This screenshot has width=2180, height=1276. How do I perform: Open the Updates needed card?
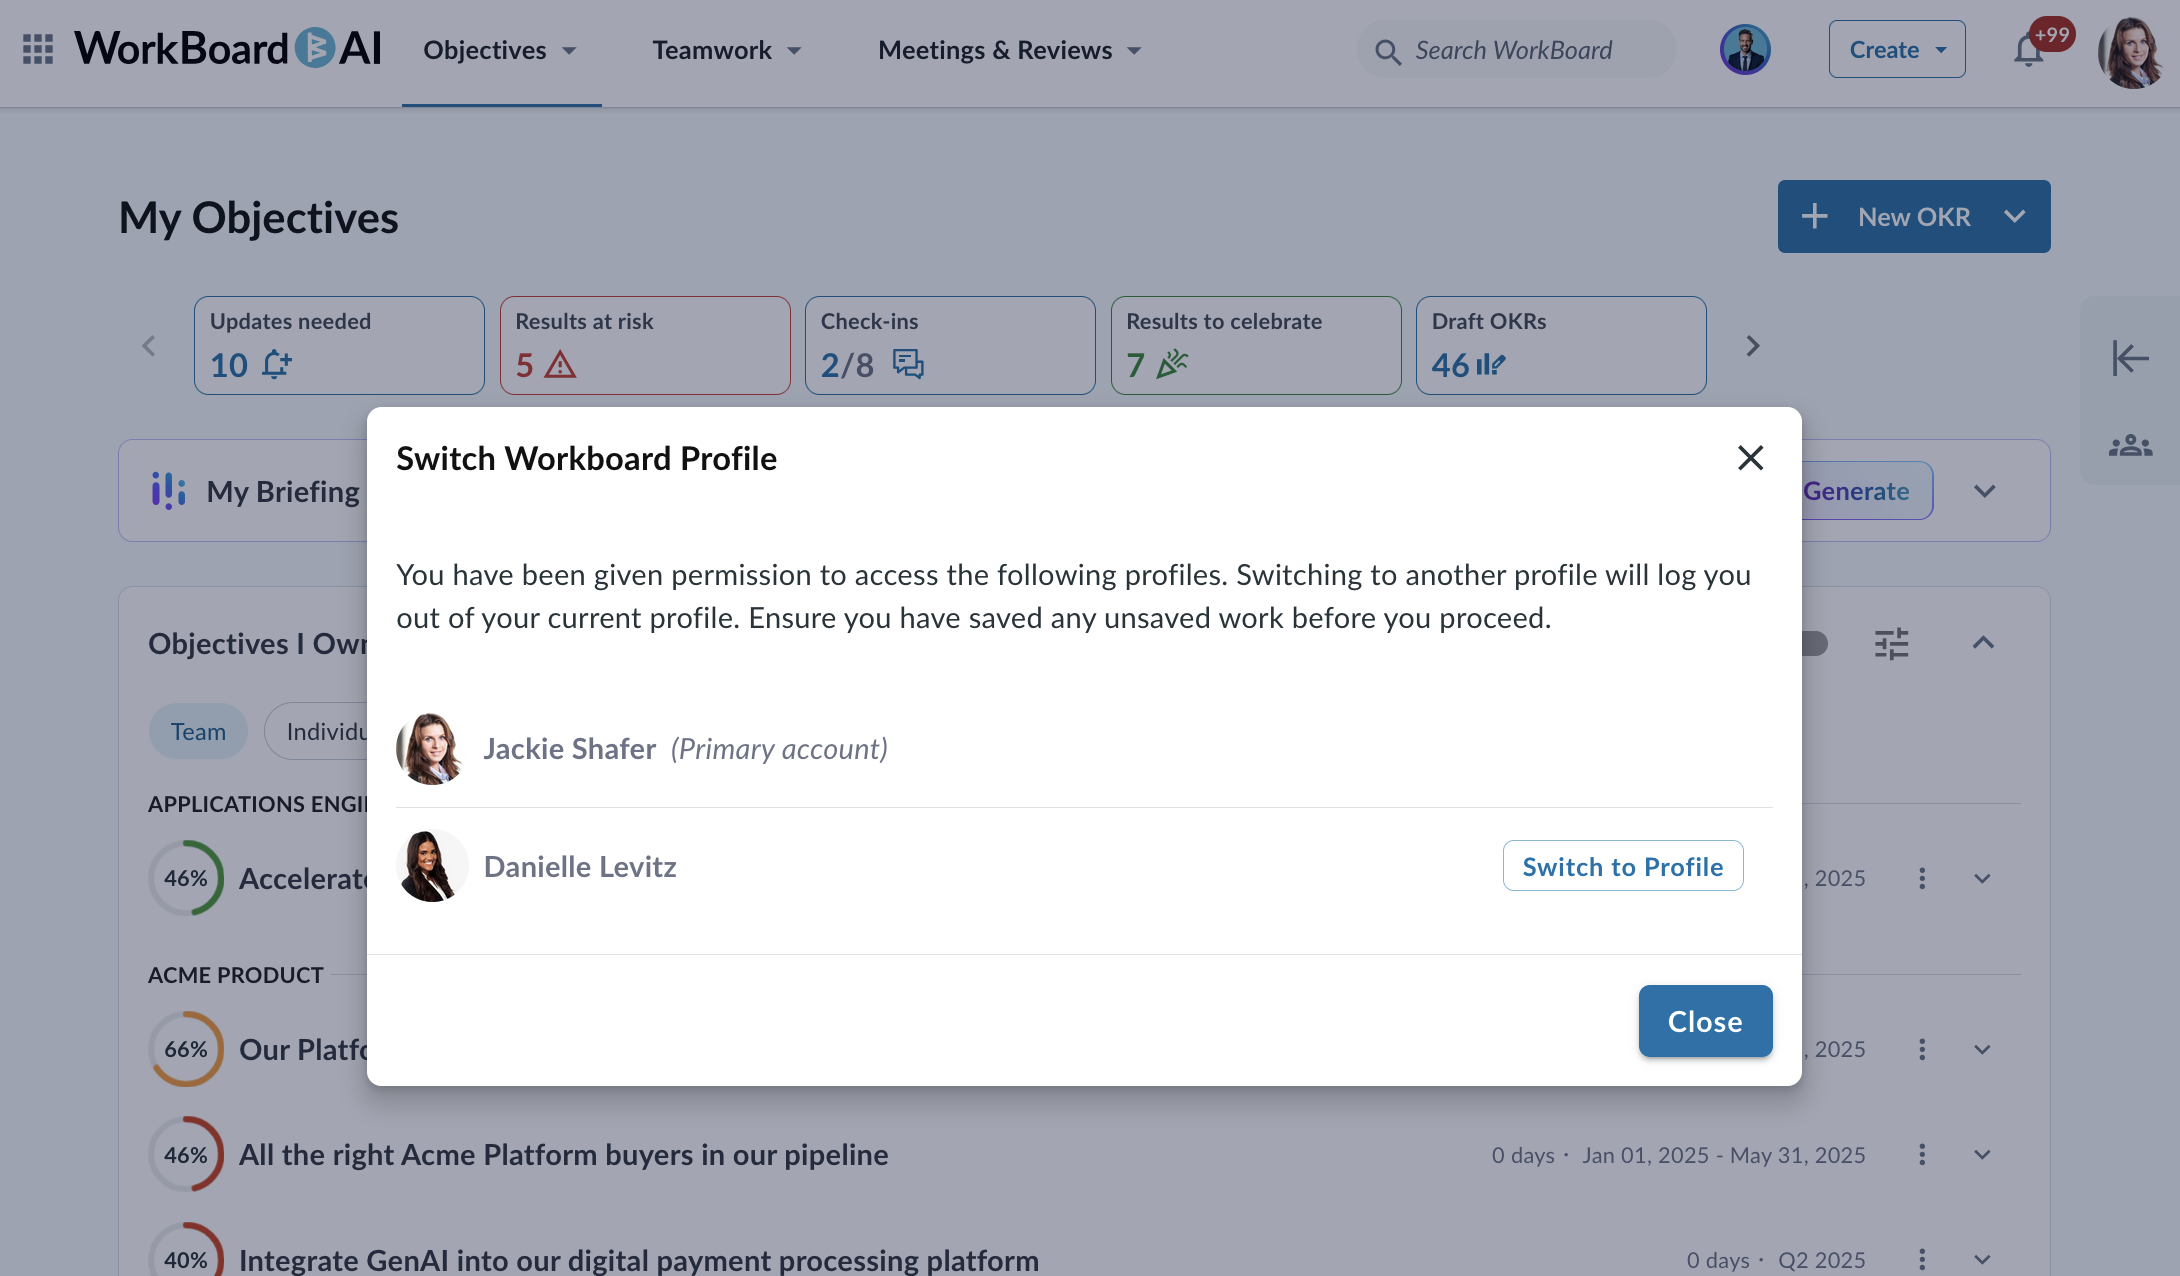(339, 345)
